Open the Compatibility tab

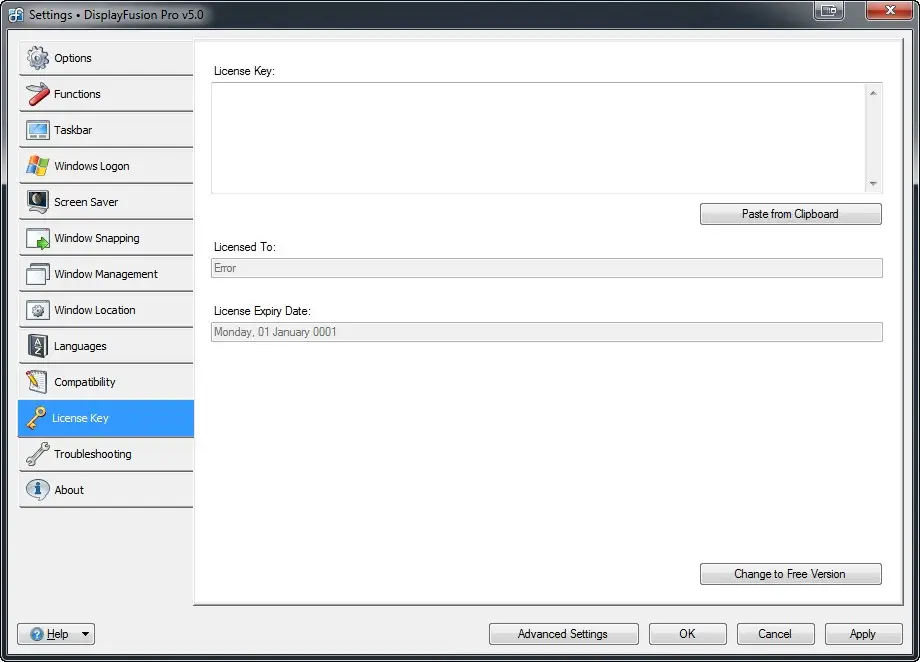(x=106, y=382)
